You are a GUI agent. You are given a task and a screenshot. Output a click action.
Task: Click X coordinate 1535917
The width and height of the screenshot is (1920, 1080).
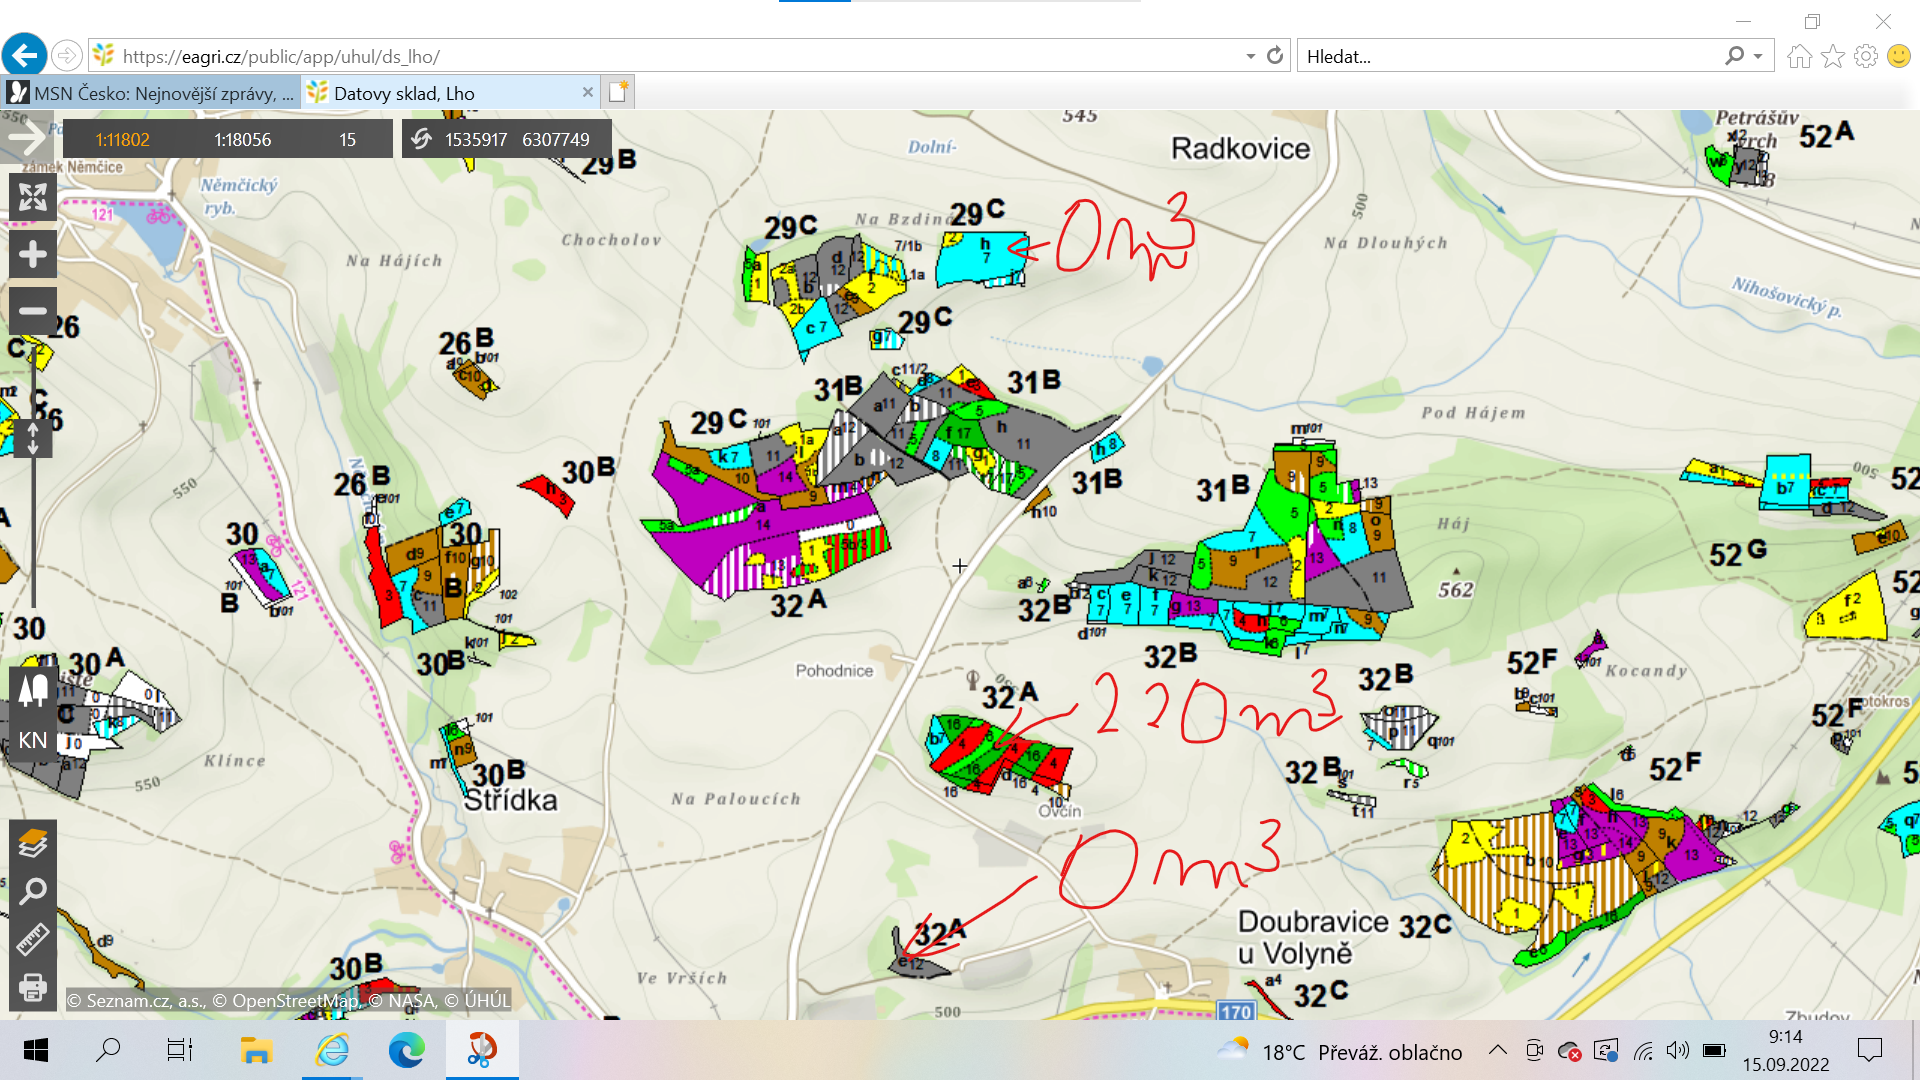(x=476, y=140)
